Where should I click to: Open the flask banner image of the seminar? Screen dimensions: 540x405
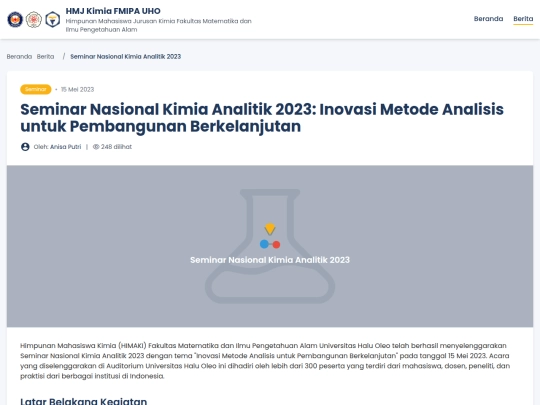point(270,246)
